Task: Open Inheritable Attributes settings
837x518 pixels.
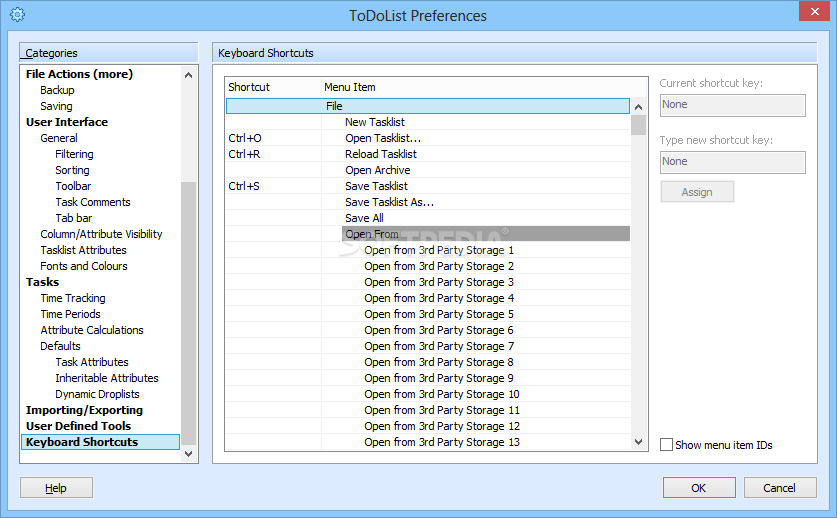Action: tap(107, 378)
